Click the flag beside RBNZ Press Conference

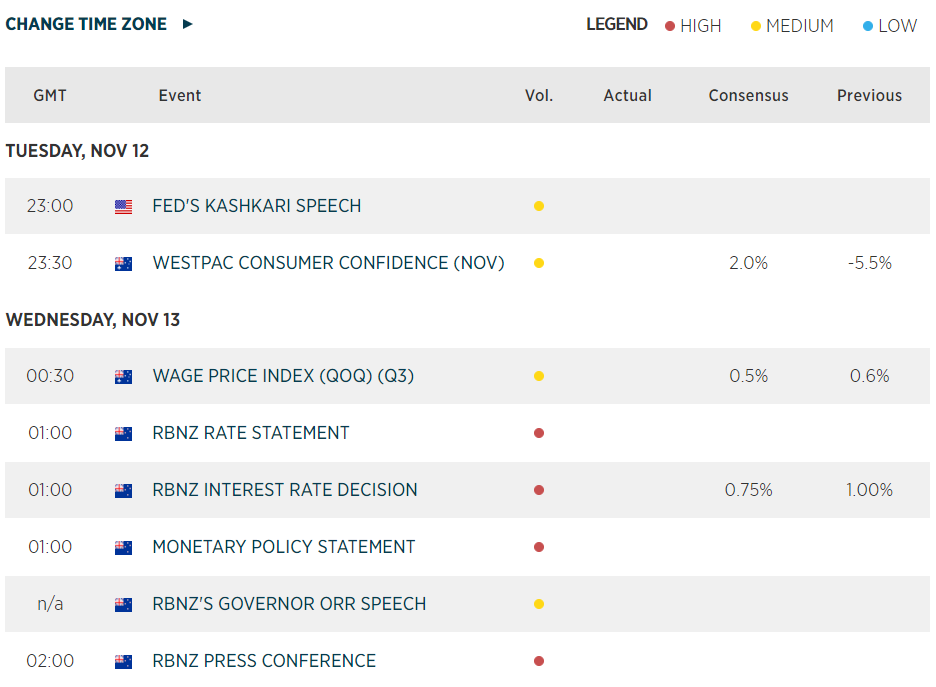click(123, 662)
